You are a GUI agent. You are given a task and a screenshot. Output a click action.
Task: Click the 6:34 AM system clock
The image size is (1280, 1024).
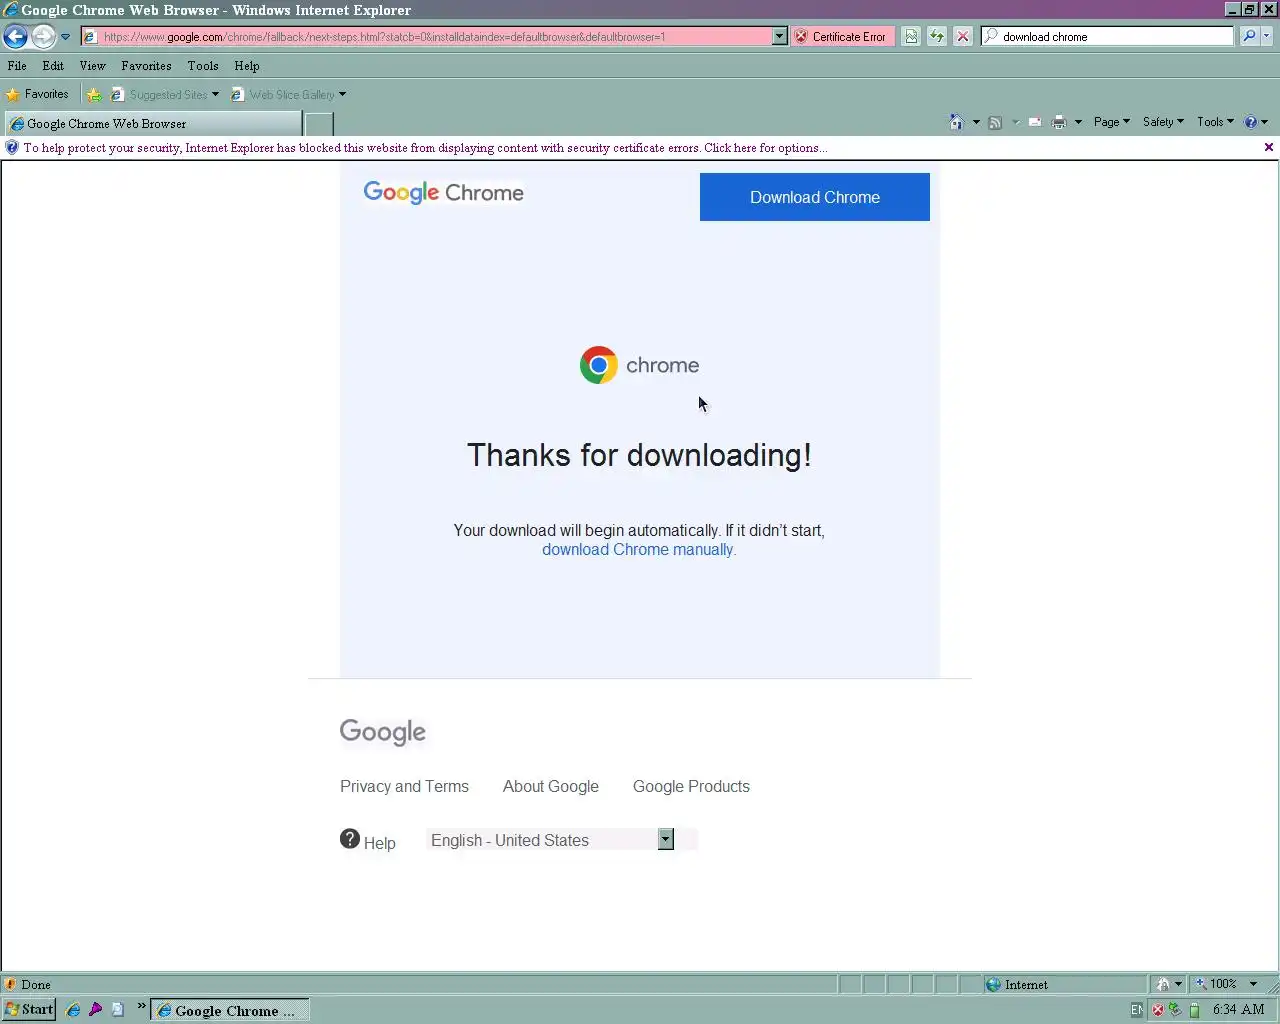(1239, 1010)
